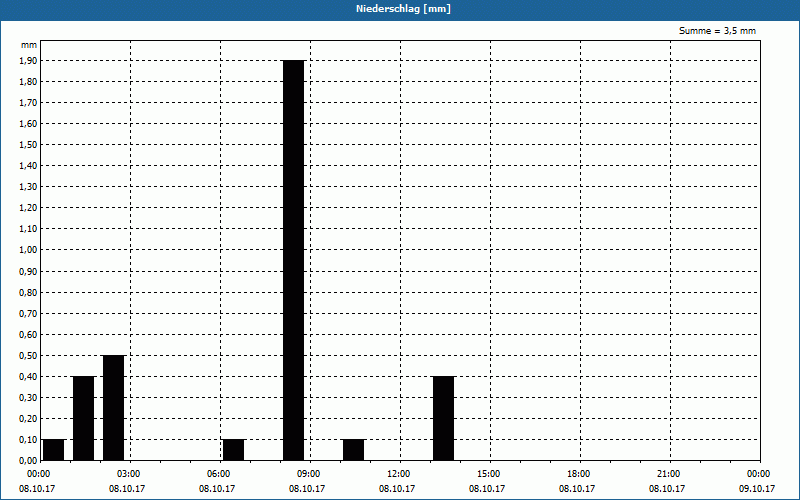Click the 08.10.17 date under 15:00
The width and height of the screenshot is (800, 500).
(487, 489)
